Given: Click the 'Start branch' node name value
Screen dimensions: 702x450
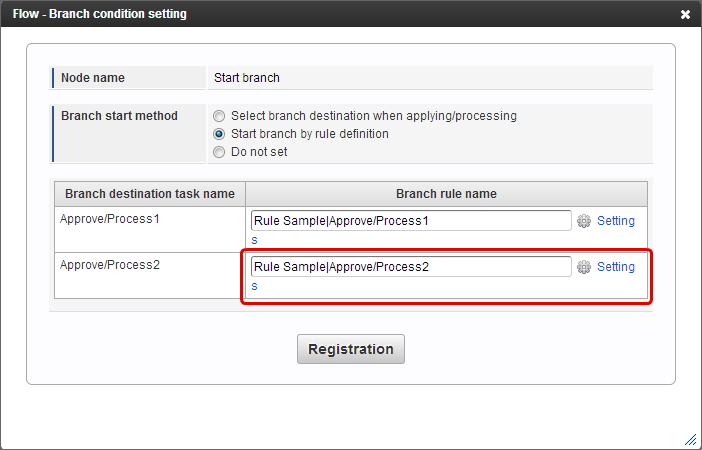Looking at the screenshot, I should (x=247, y=78).
